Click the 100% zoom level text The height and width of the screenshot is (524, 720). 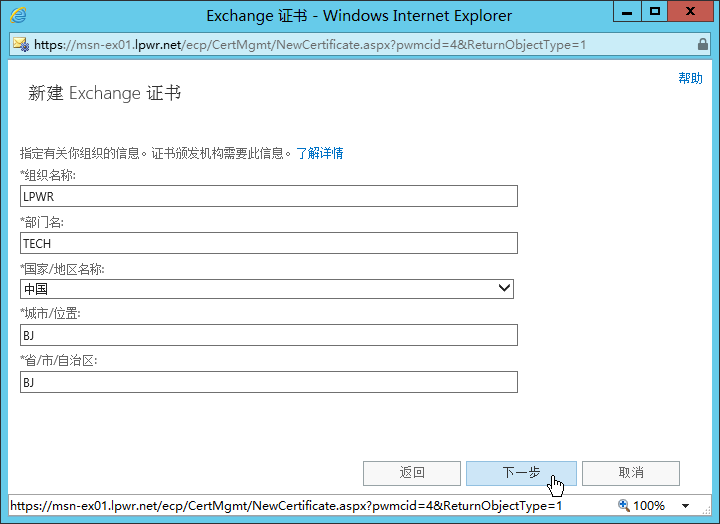pyautogui.click(x=649, y=506)
